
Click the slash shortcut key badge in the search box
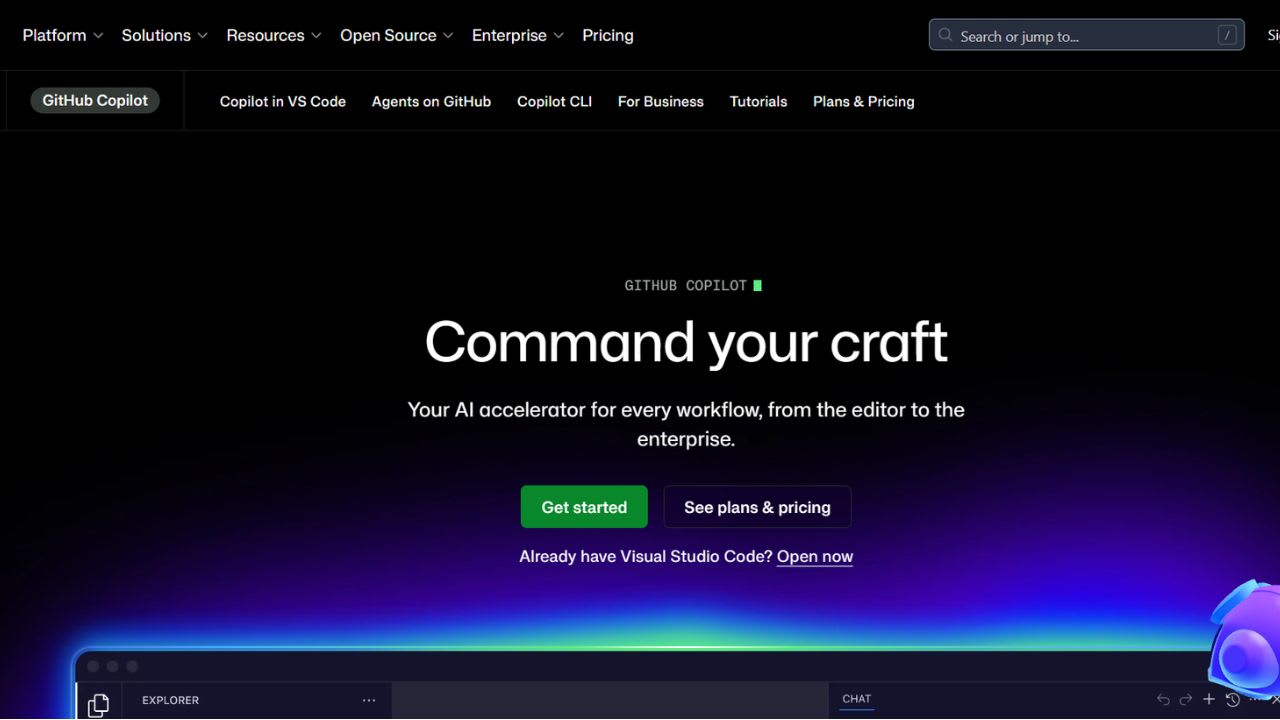[1226, 35]
